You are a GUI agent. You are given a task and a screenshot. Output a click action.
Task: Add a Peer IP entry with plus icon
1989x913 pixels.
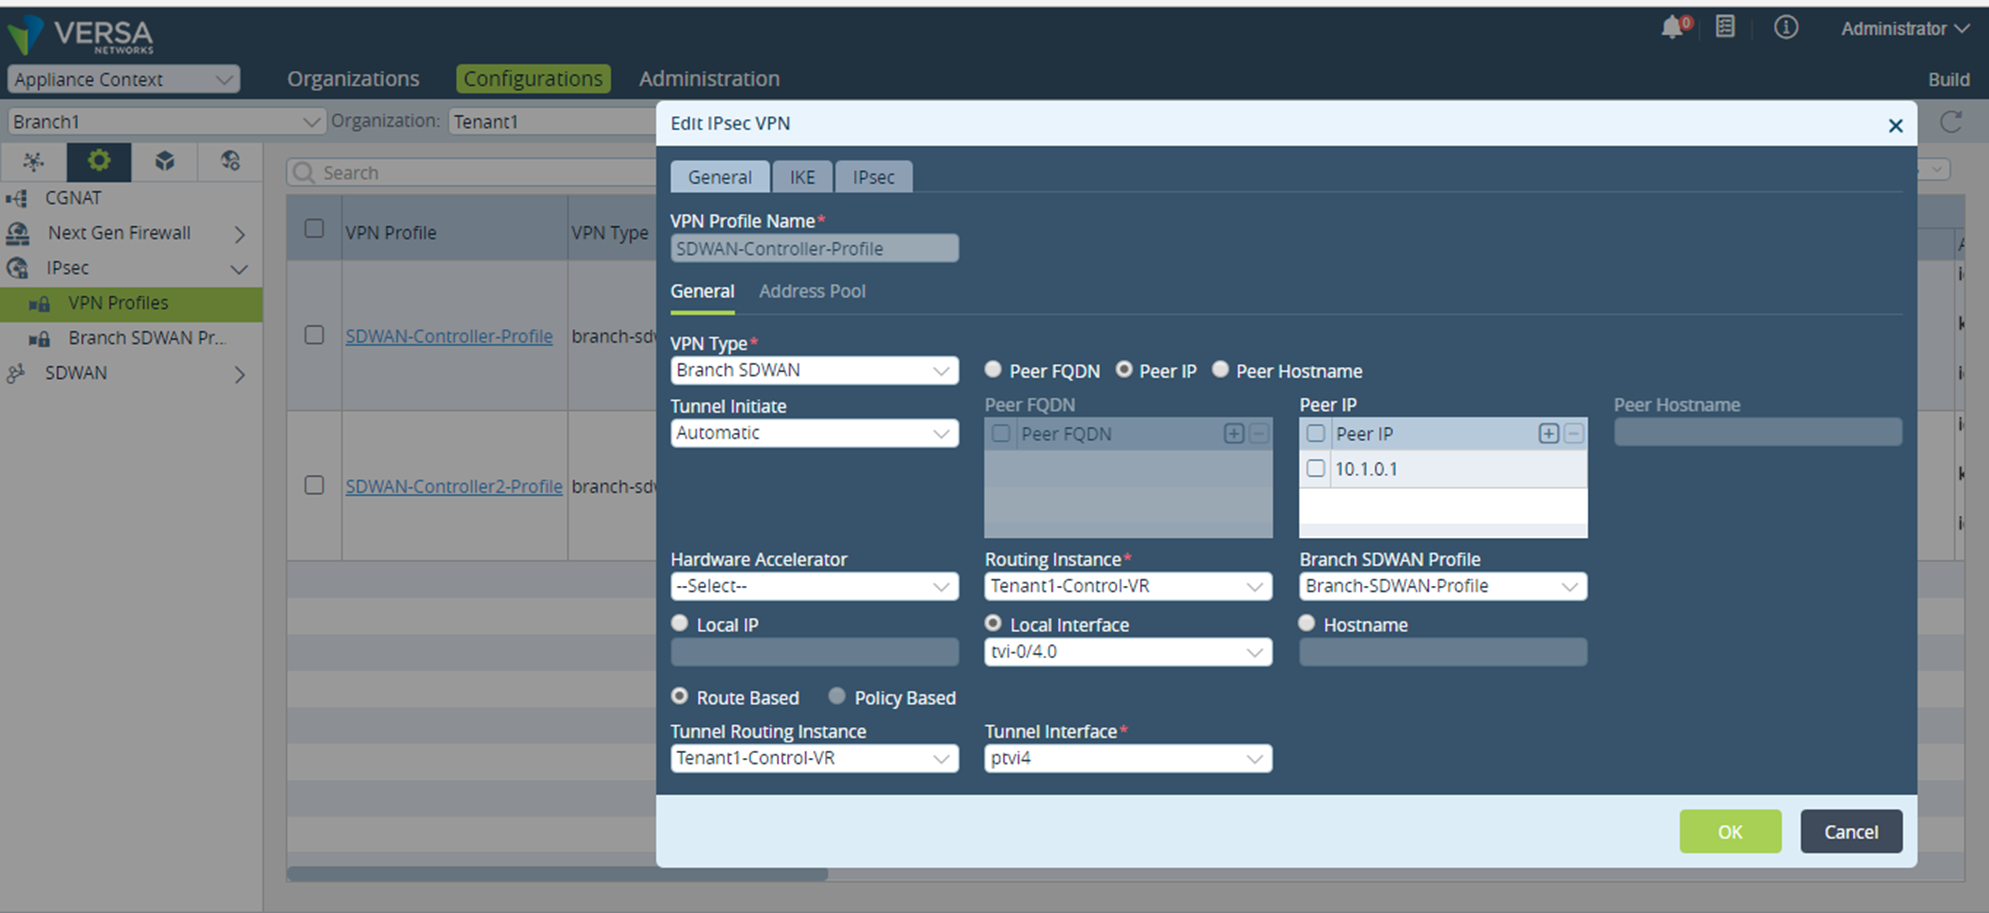pos(1548,433)
